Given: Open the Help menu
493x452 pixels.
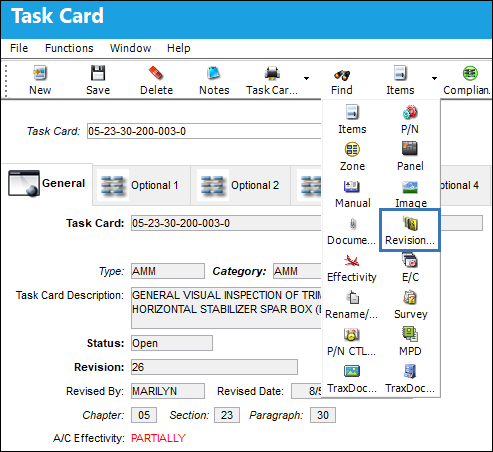Looking at the screenshot, I should pos(179,48).
